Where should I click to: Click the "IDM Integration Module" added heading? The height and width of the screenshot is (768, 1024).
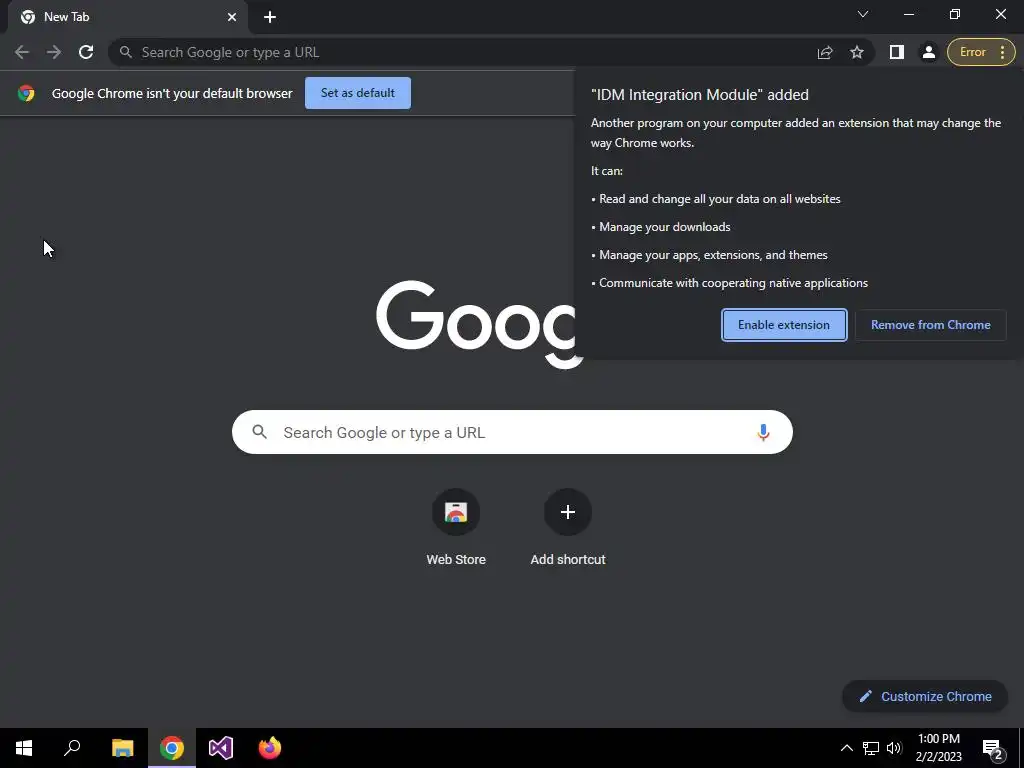coord(699,95)
